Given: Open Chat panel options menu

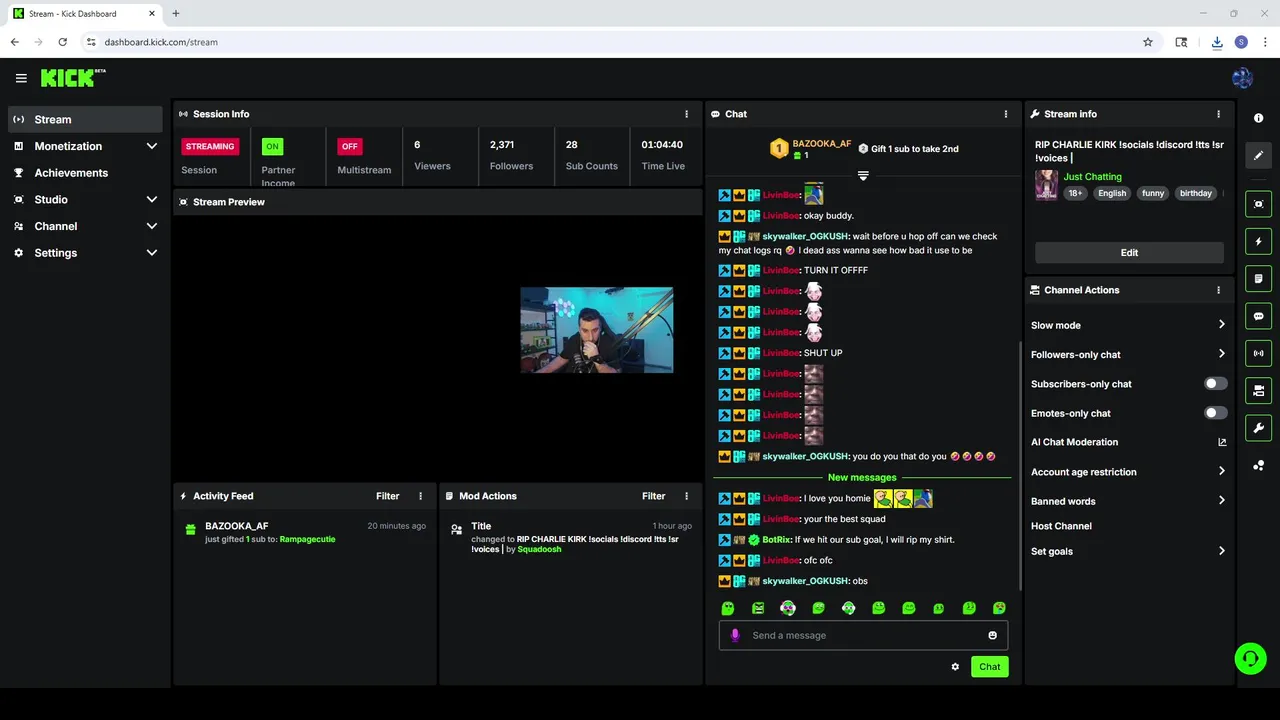Looking at the screenshot, I should pos(1006,114).
